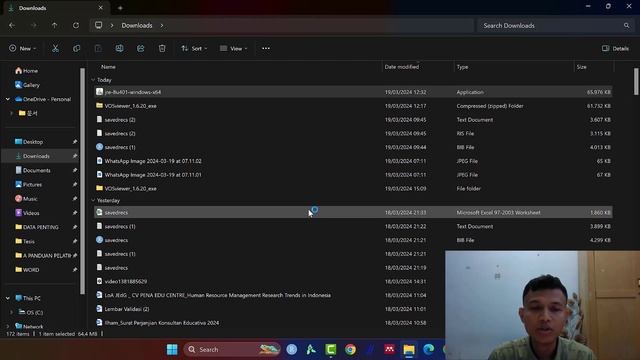640x360 pixels.
Task: Open a new tab with plus icon
Action: tap(120, 8)
